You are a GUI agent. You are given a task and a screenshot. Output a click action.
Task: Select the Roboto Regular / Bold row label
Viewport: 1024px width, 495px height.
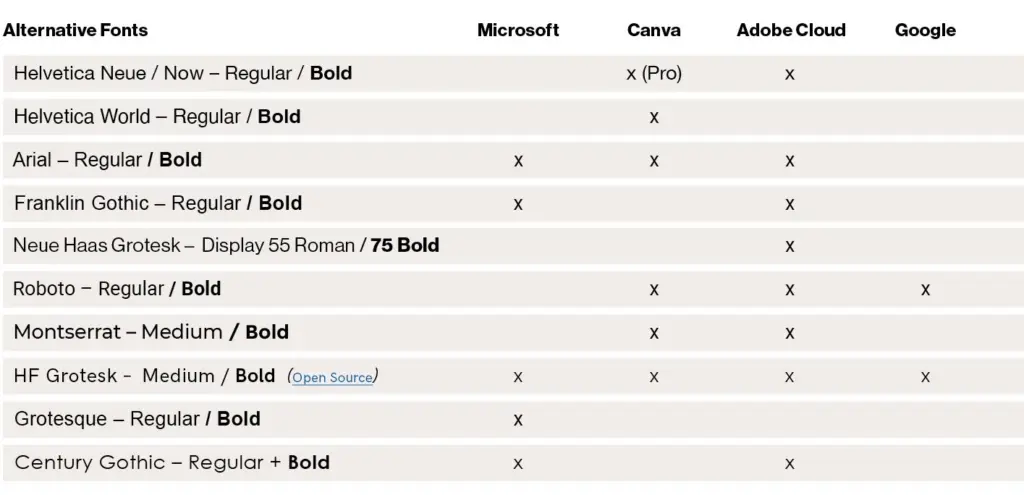click(x=117, y=289)
